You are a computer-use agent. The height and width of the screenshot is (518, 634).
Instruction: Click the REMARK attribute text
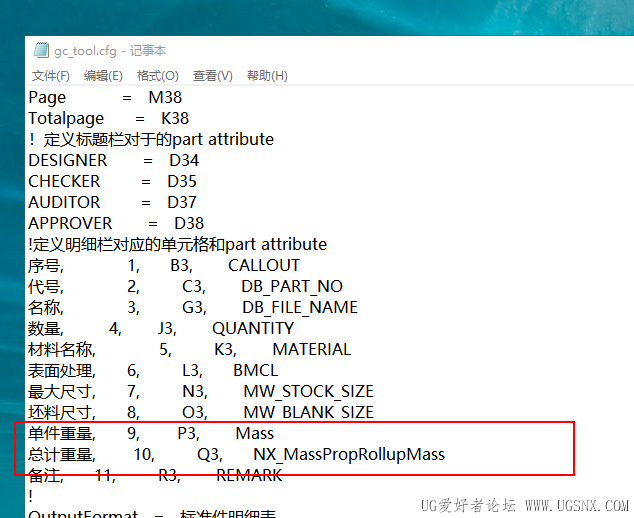point(249,476)
